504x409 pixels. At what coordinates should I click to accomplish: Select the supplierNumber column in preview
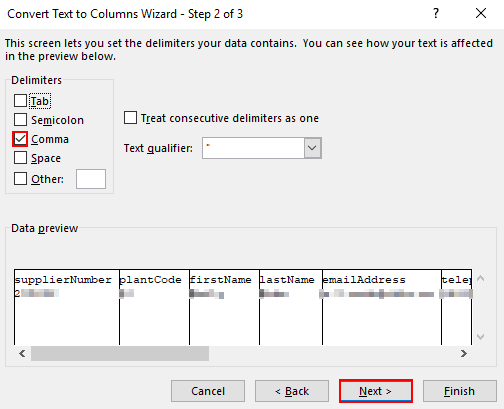tap(67, 307)
